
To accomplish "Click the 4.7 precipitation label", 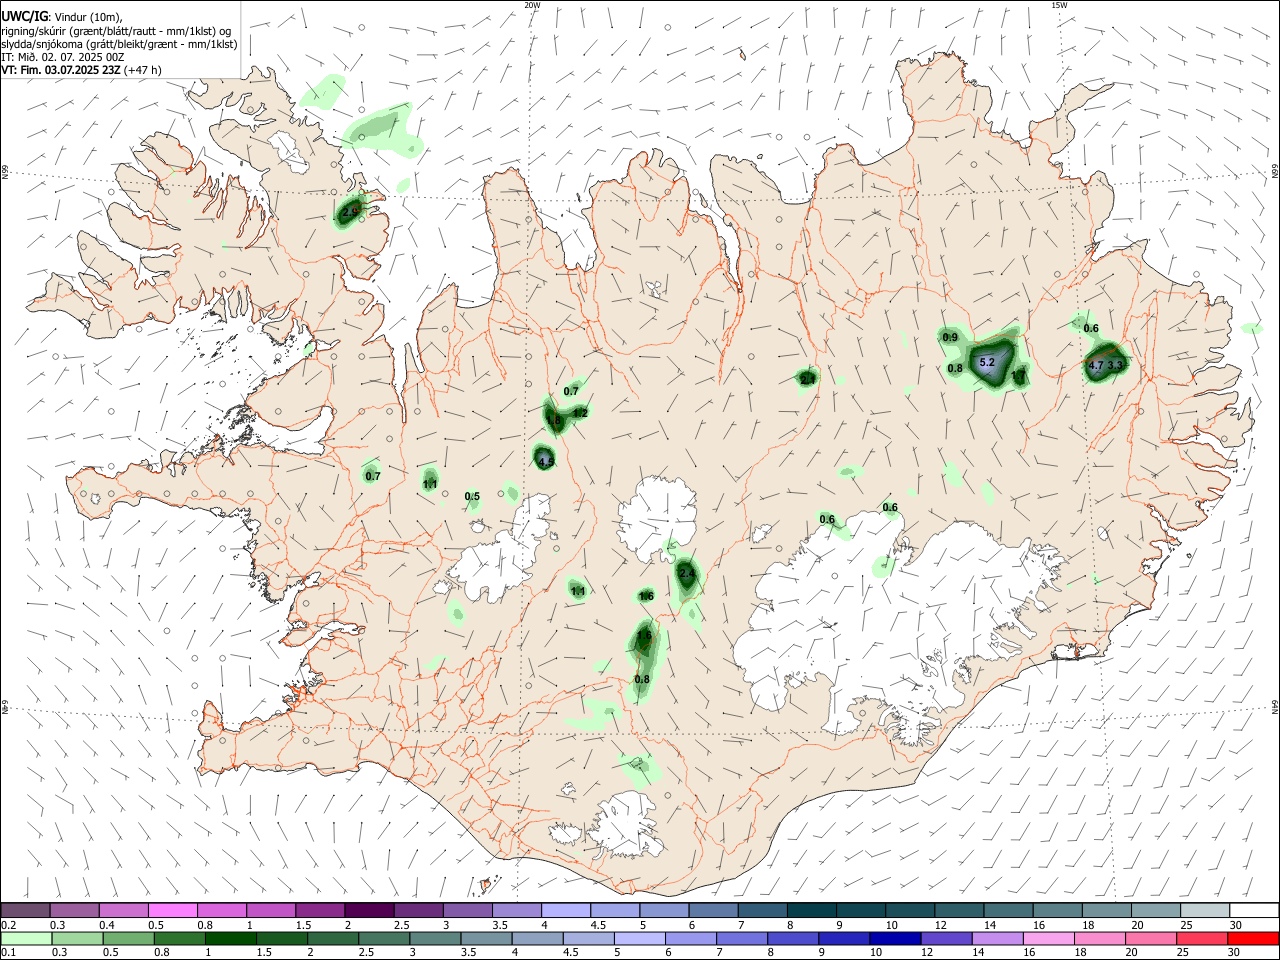I will click(x=1096, y=365).
